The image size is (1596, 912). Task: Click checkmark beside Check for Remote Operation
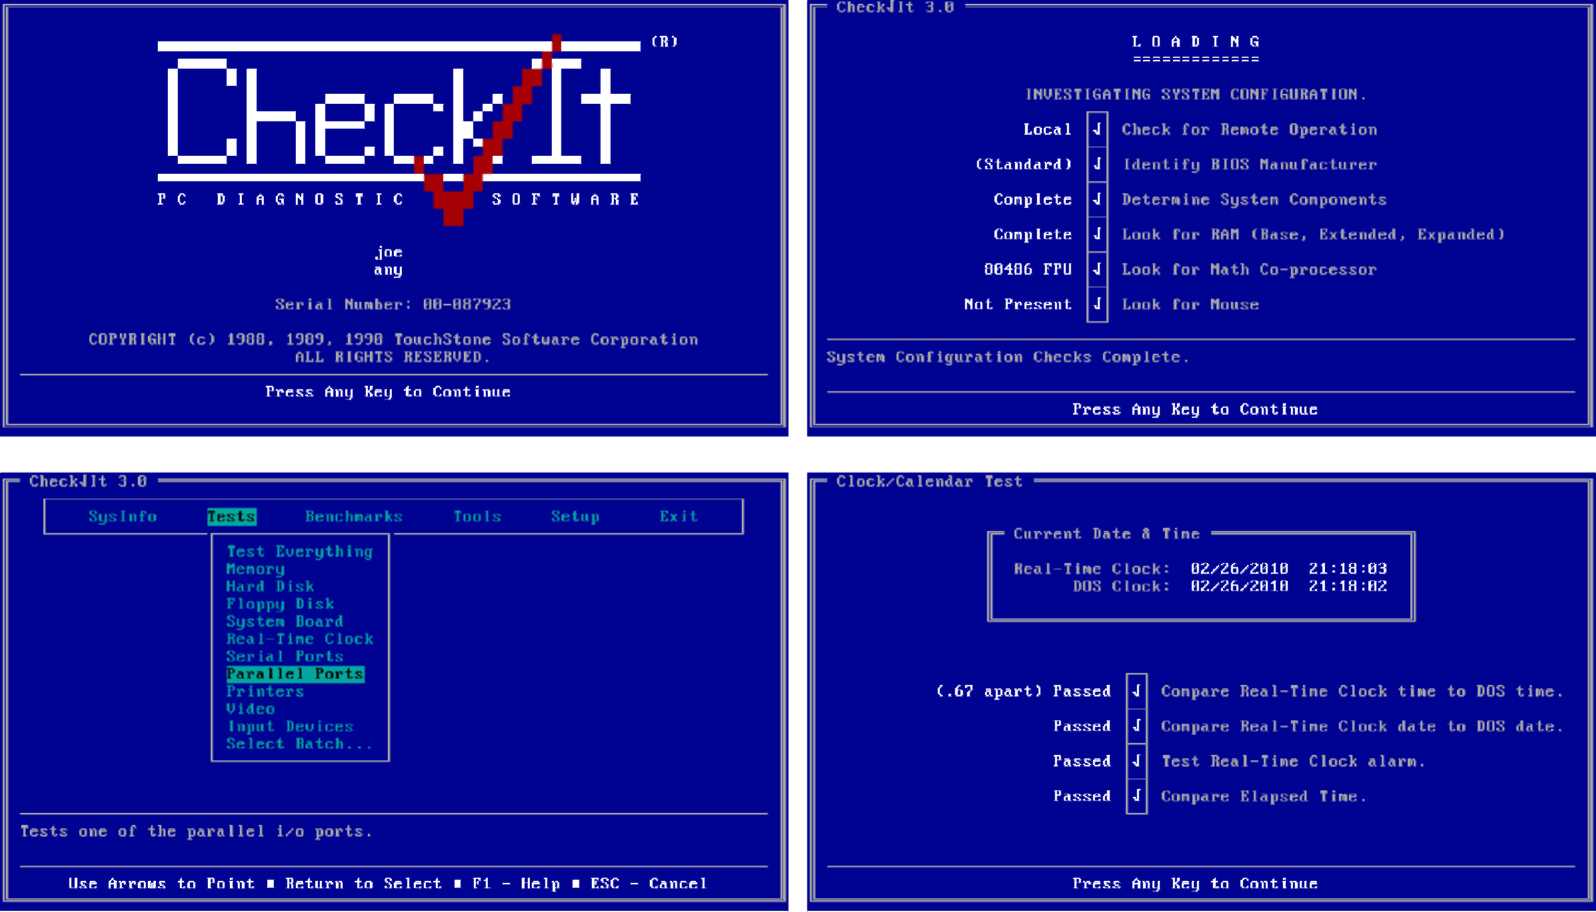point(1097,129)
